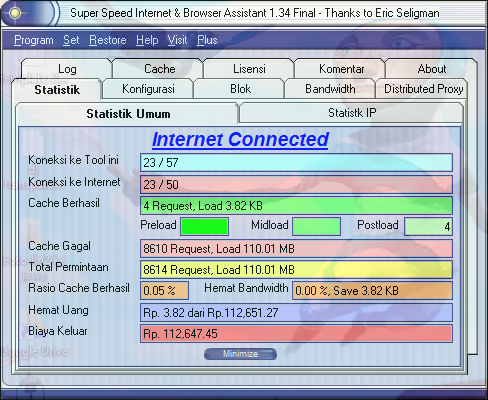488x400 pixels.
Task: Click the Cache Gagal field 8610 Request
Action: click(296, 248)
